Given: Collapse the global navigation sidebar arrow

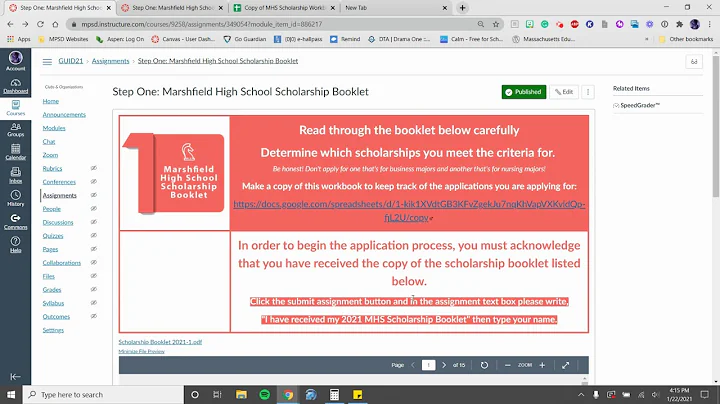Looking at the screenshot, I should 15,376.
